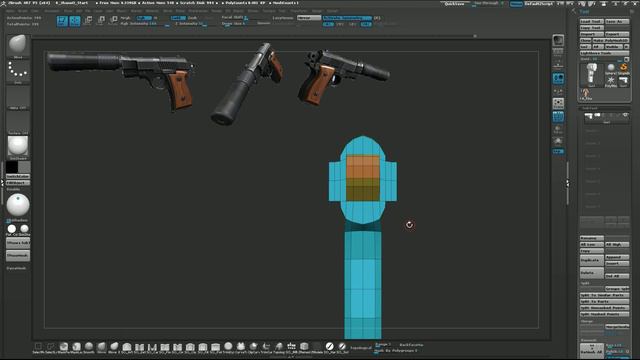This screenshot has height=360, width=640.
Task: Open the current brush thumbnail picker
Action: tap(18, 45)
